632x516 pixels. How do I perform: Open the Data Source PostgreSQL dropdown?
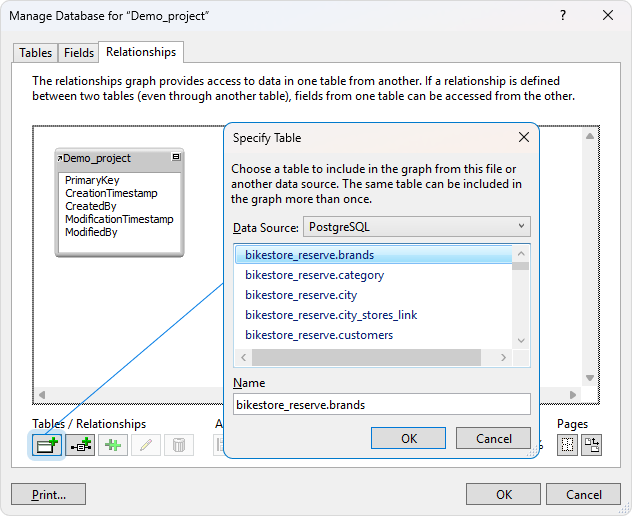click(417, 227)
